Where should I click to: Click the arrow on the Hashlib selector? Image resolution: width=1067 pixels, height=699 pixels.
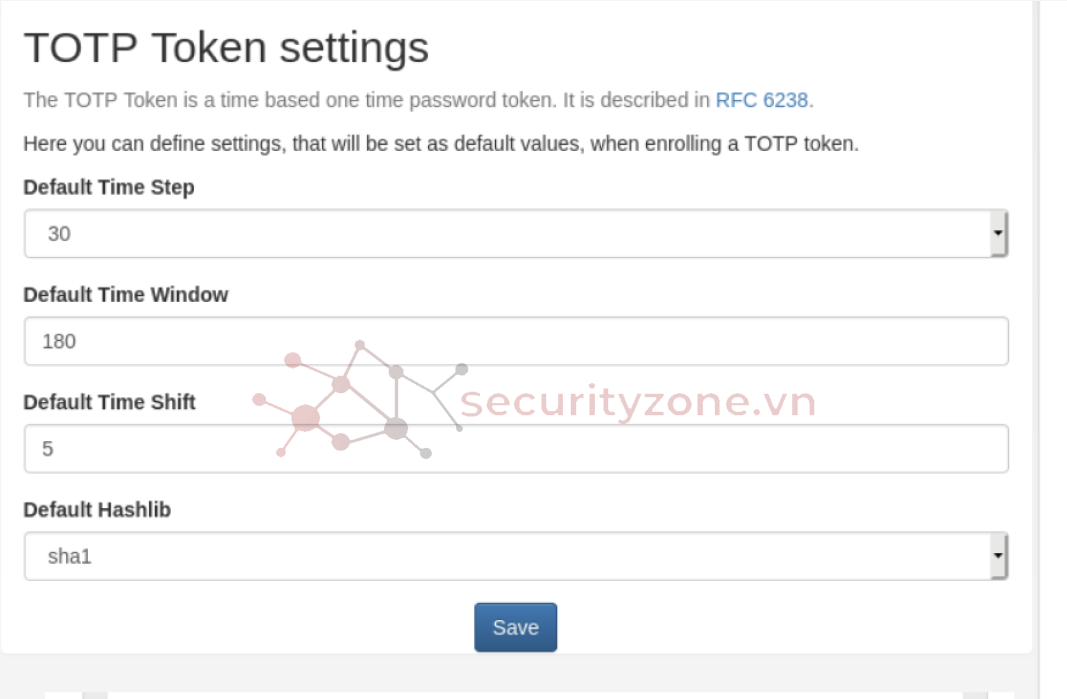click(998, 557)
